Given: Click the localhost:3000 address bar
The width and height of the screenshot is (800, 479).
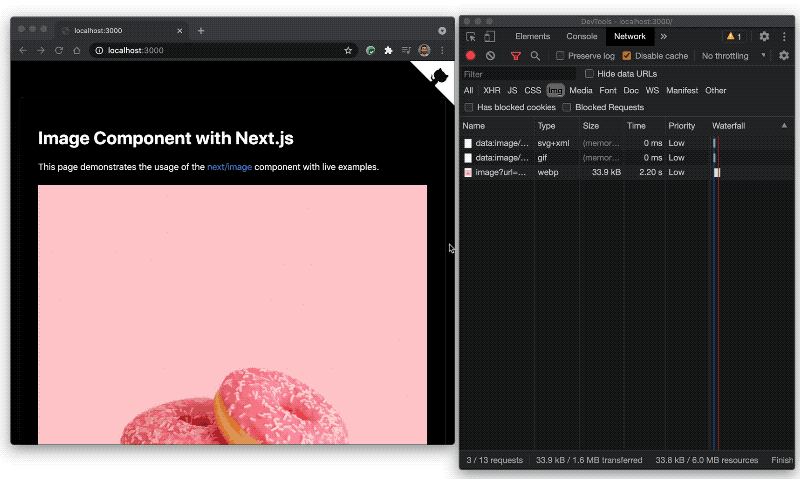Looking at the screenshot, I should [x=223, y=51].
